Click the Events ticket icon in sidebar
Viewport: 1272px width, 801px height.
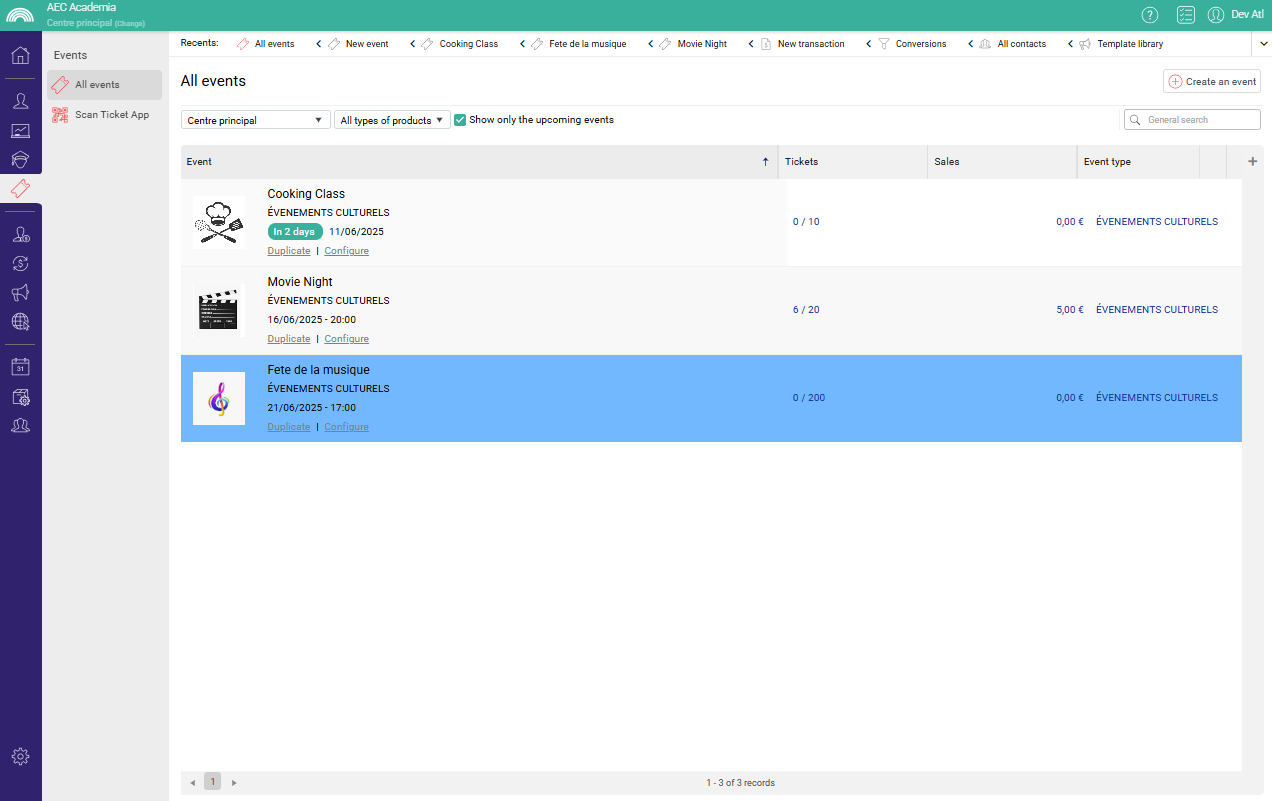[20, 188]
